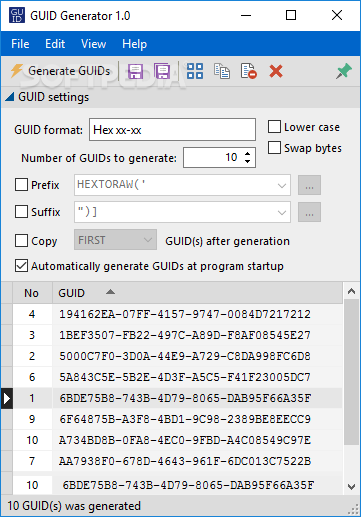Click the Generate GUIDs lightning button
This screenshot has width=361, height=517.
click(60, 71)
